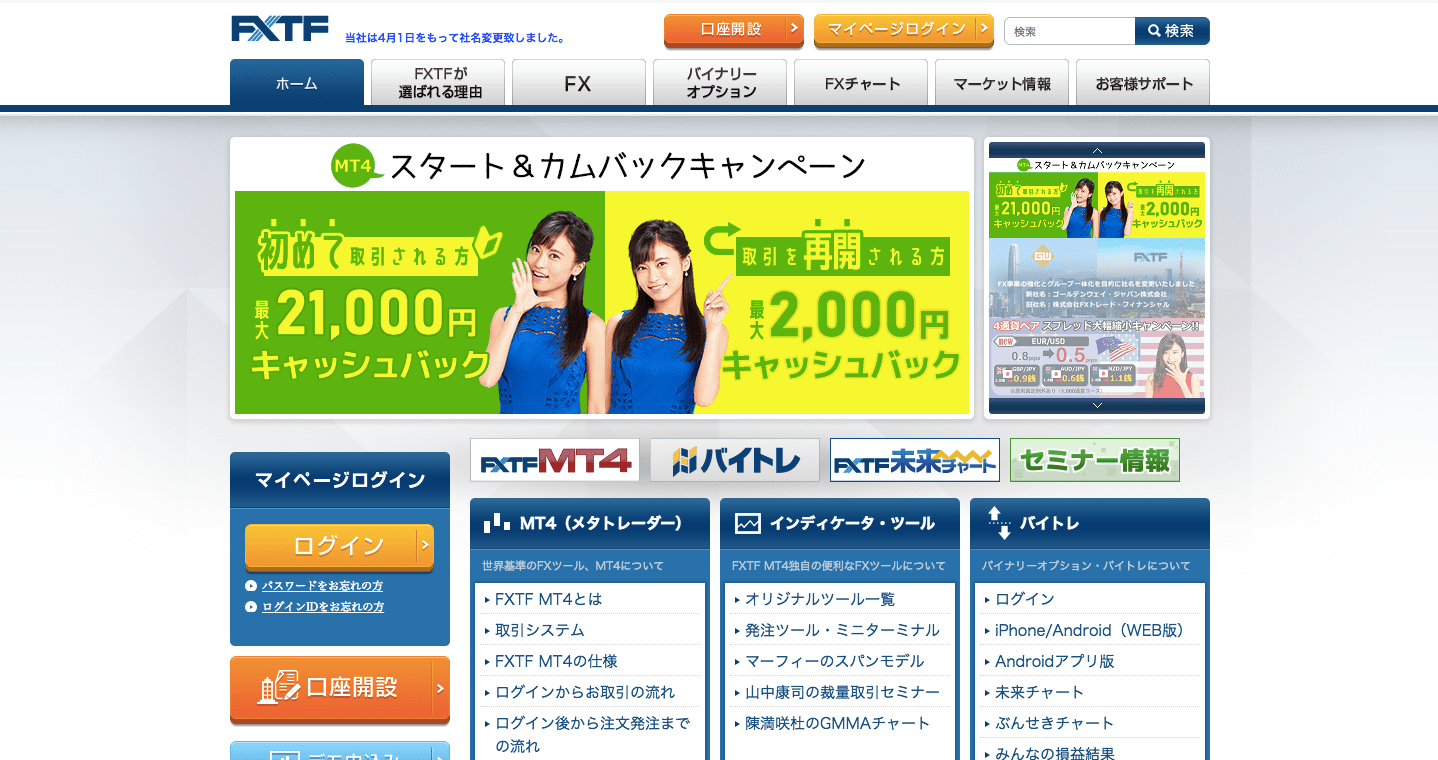1438x760 pixels.
Task: Open ログインからお取引の流れ link
Action: coord(585,692)
